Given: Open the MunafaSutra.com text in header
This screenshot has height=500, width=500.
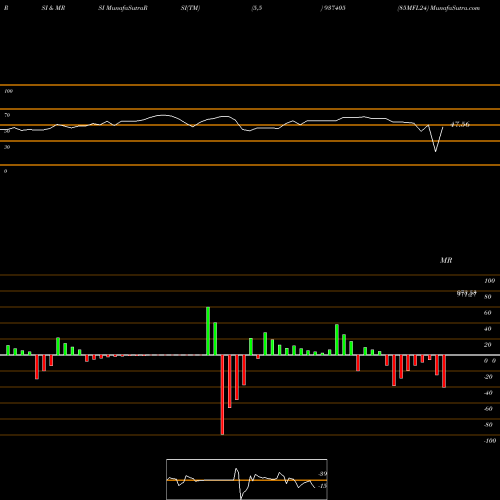Looking at the screenshot, I should tap(455, 8).
